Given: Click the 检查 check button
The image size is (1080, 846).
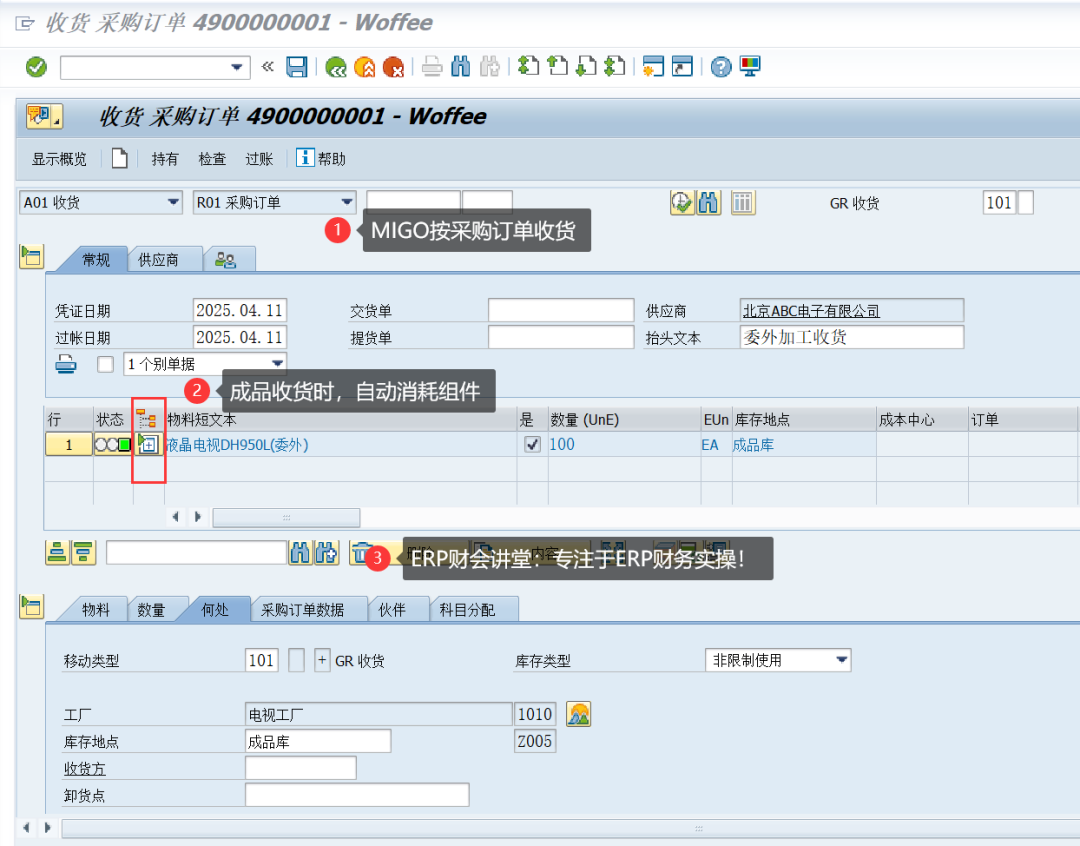Looking at the screenshot, I should coord(212,159).
